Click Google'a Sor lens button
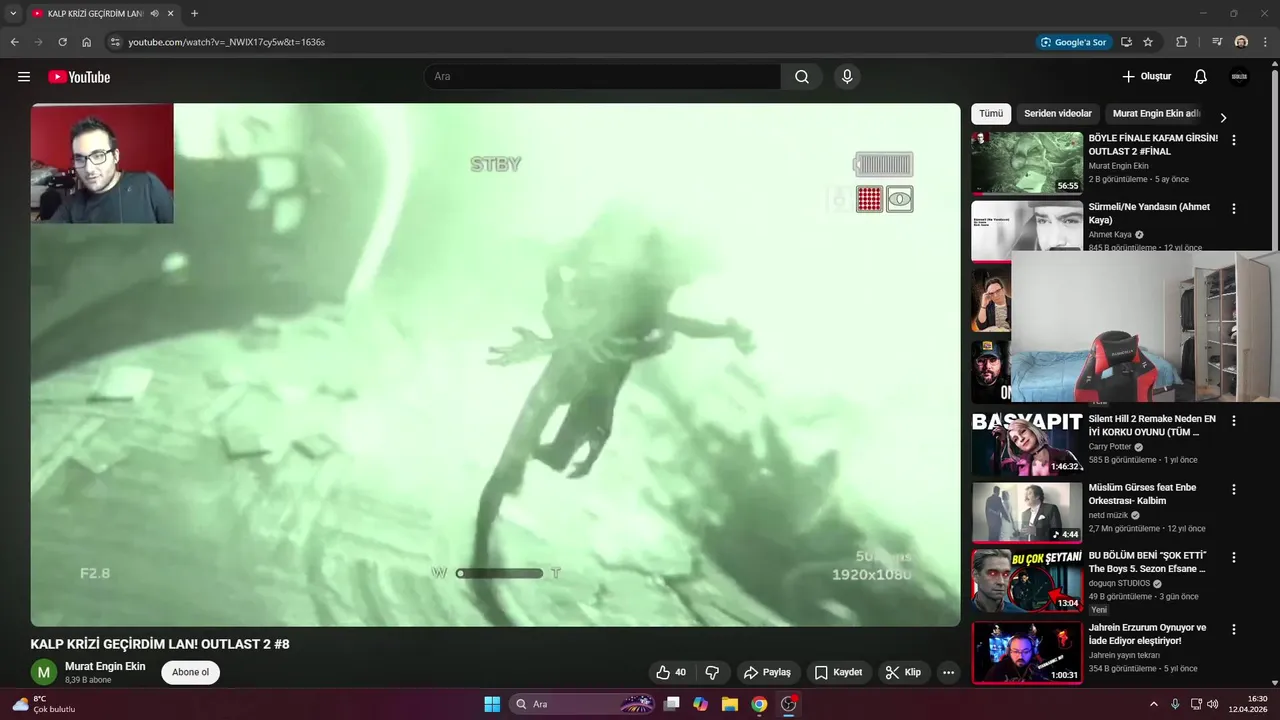The image size is (1280, 720). click(1074, 42)
